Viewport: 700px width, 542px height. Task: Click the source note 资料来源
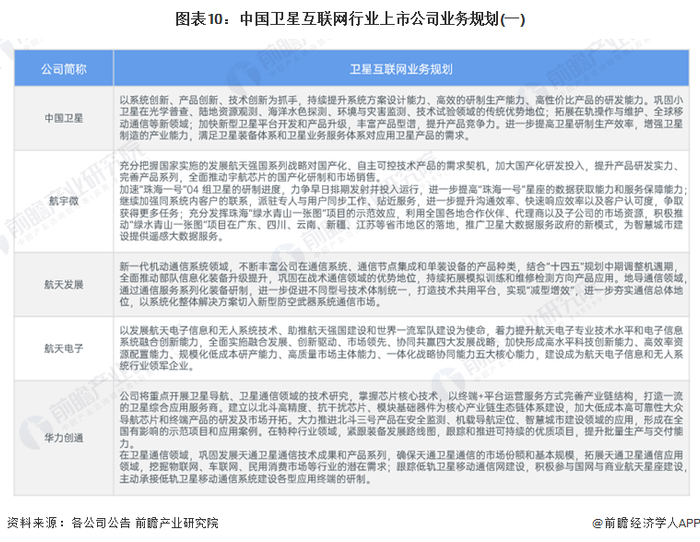click(112, 522)
